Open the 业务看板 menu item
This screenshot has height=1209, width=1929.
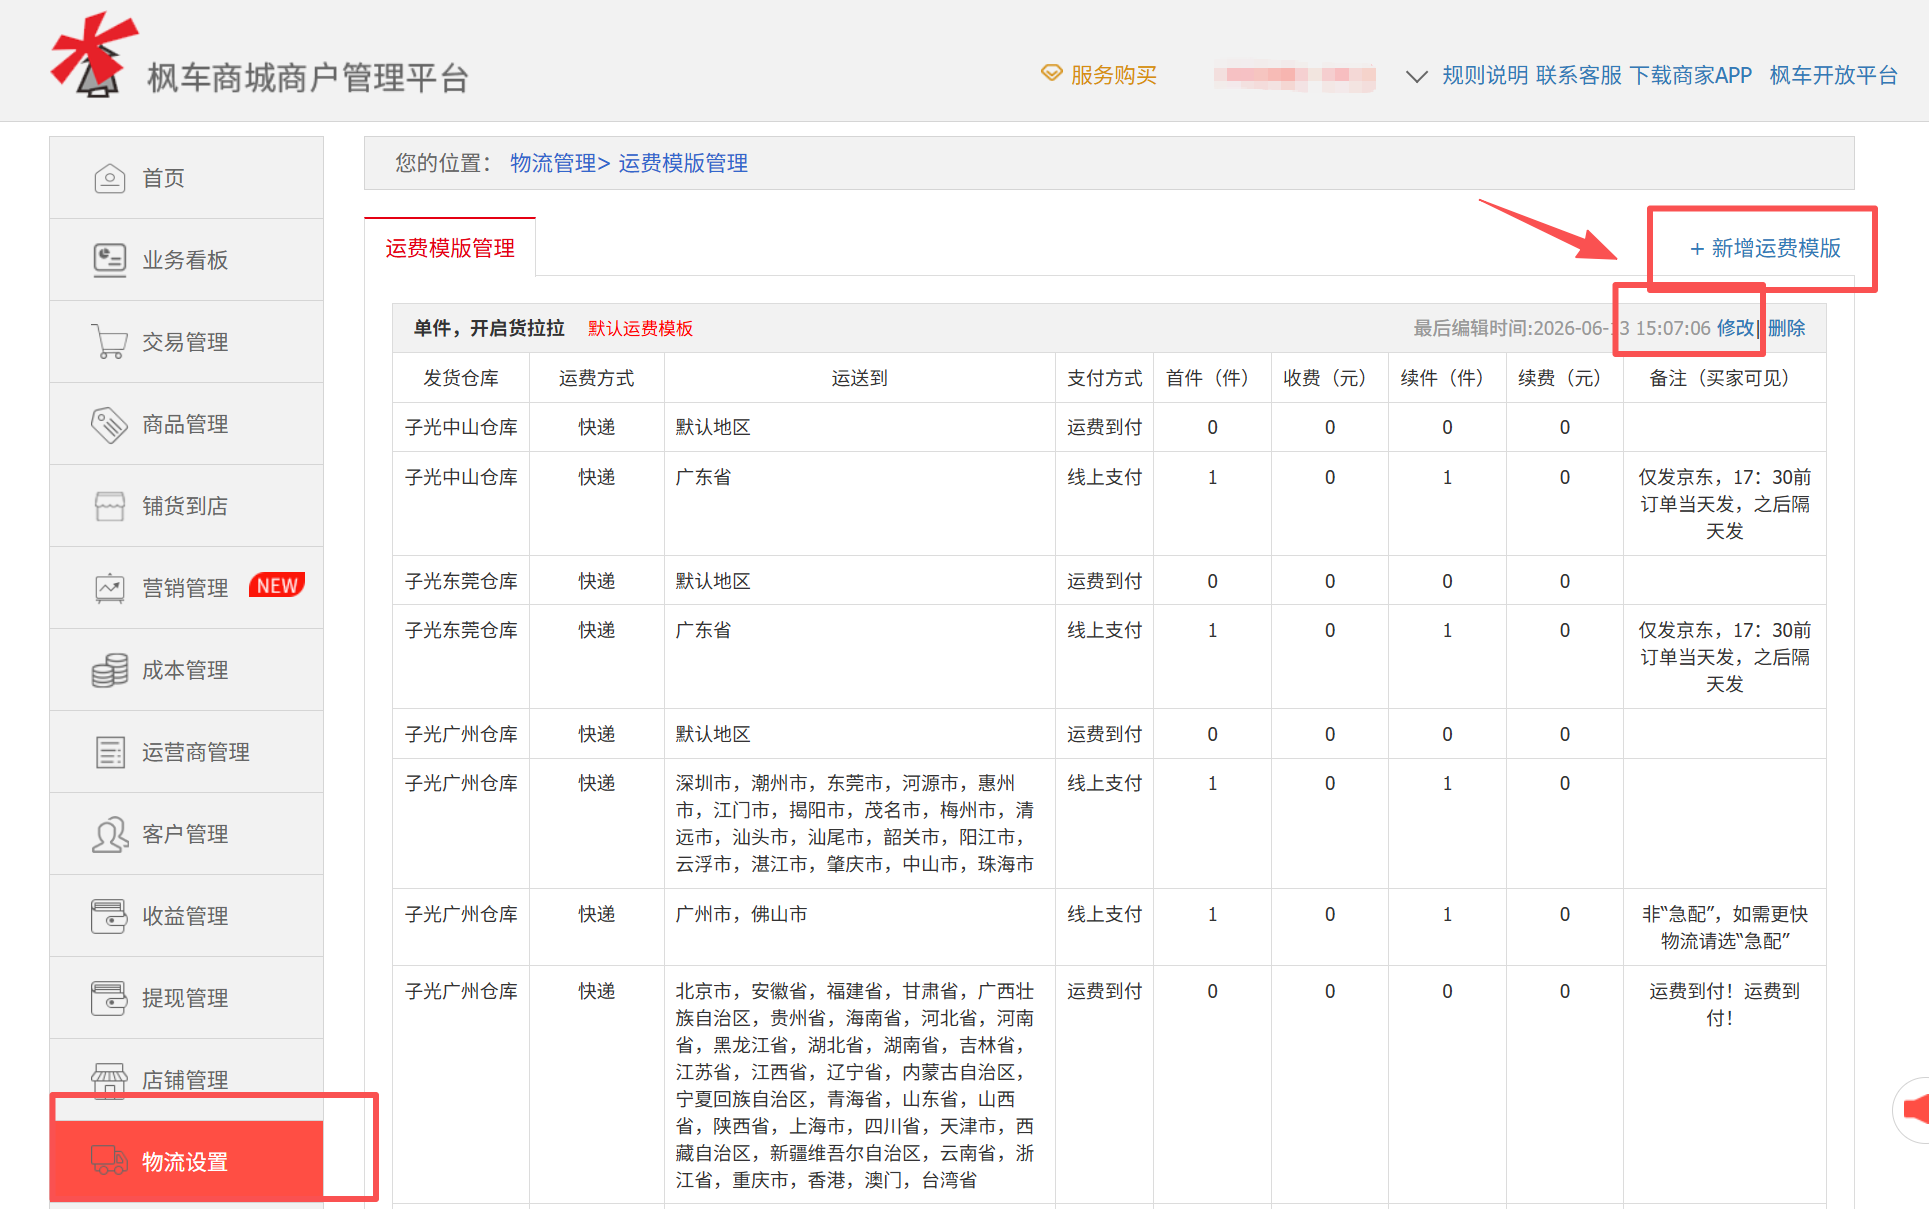tap(186, 260)
